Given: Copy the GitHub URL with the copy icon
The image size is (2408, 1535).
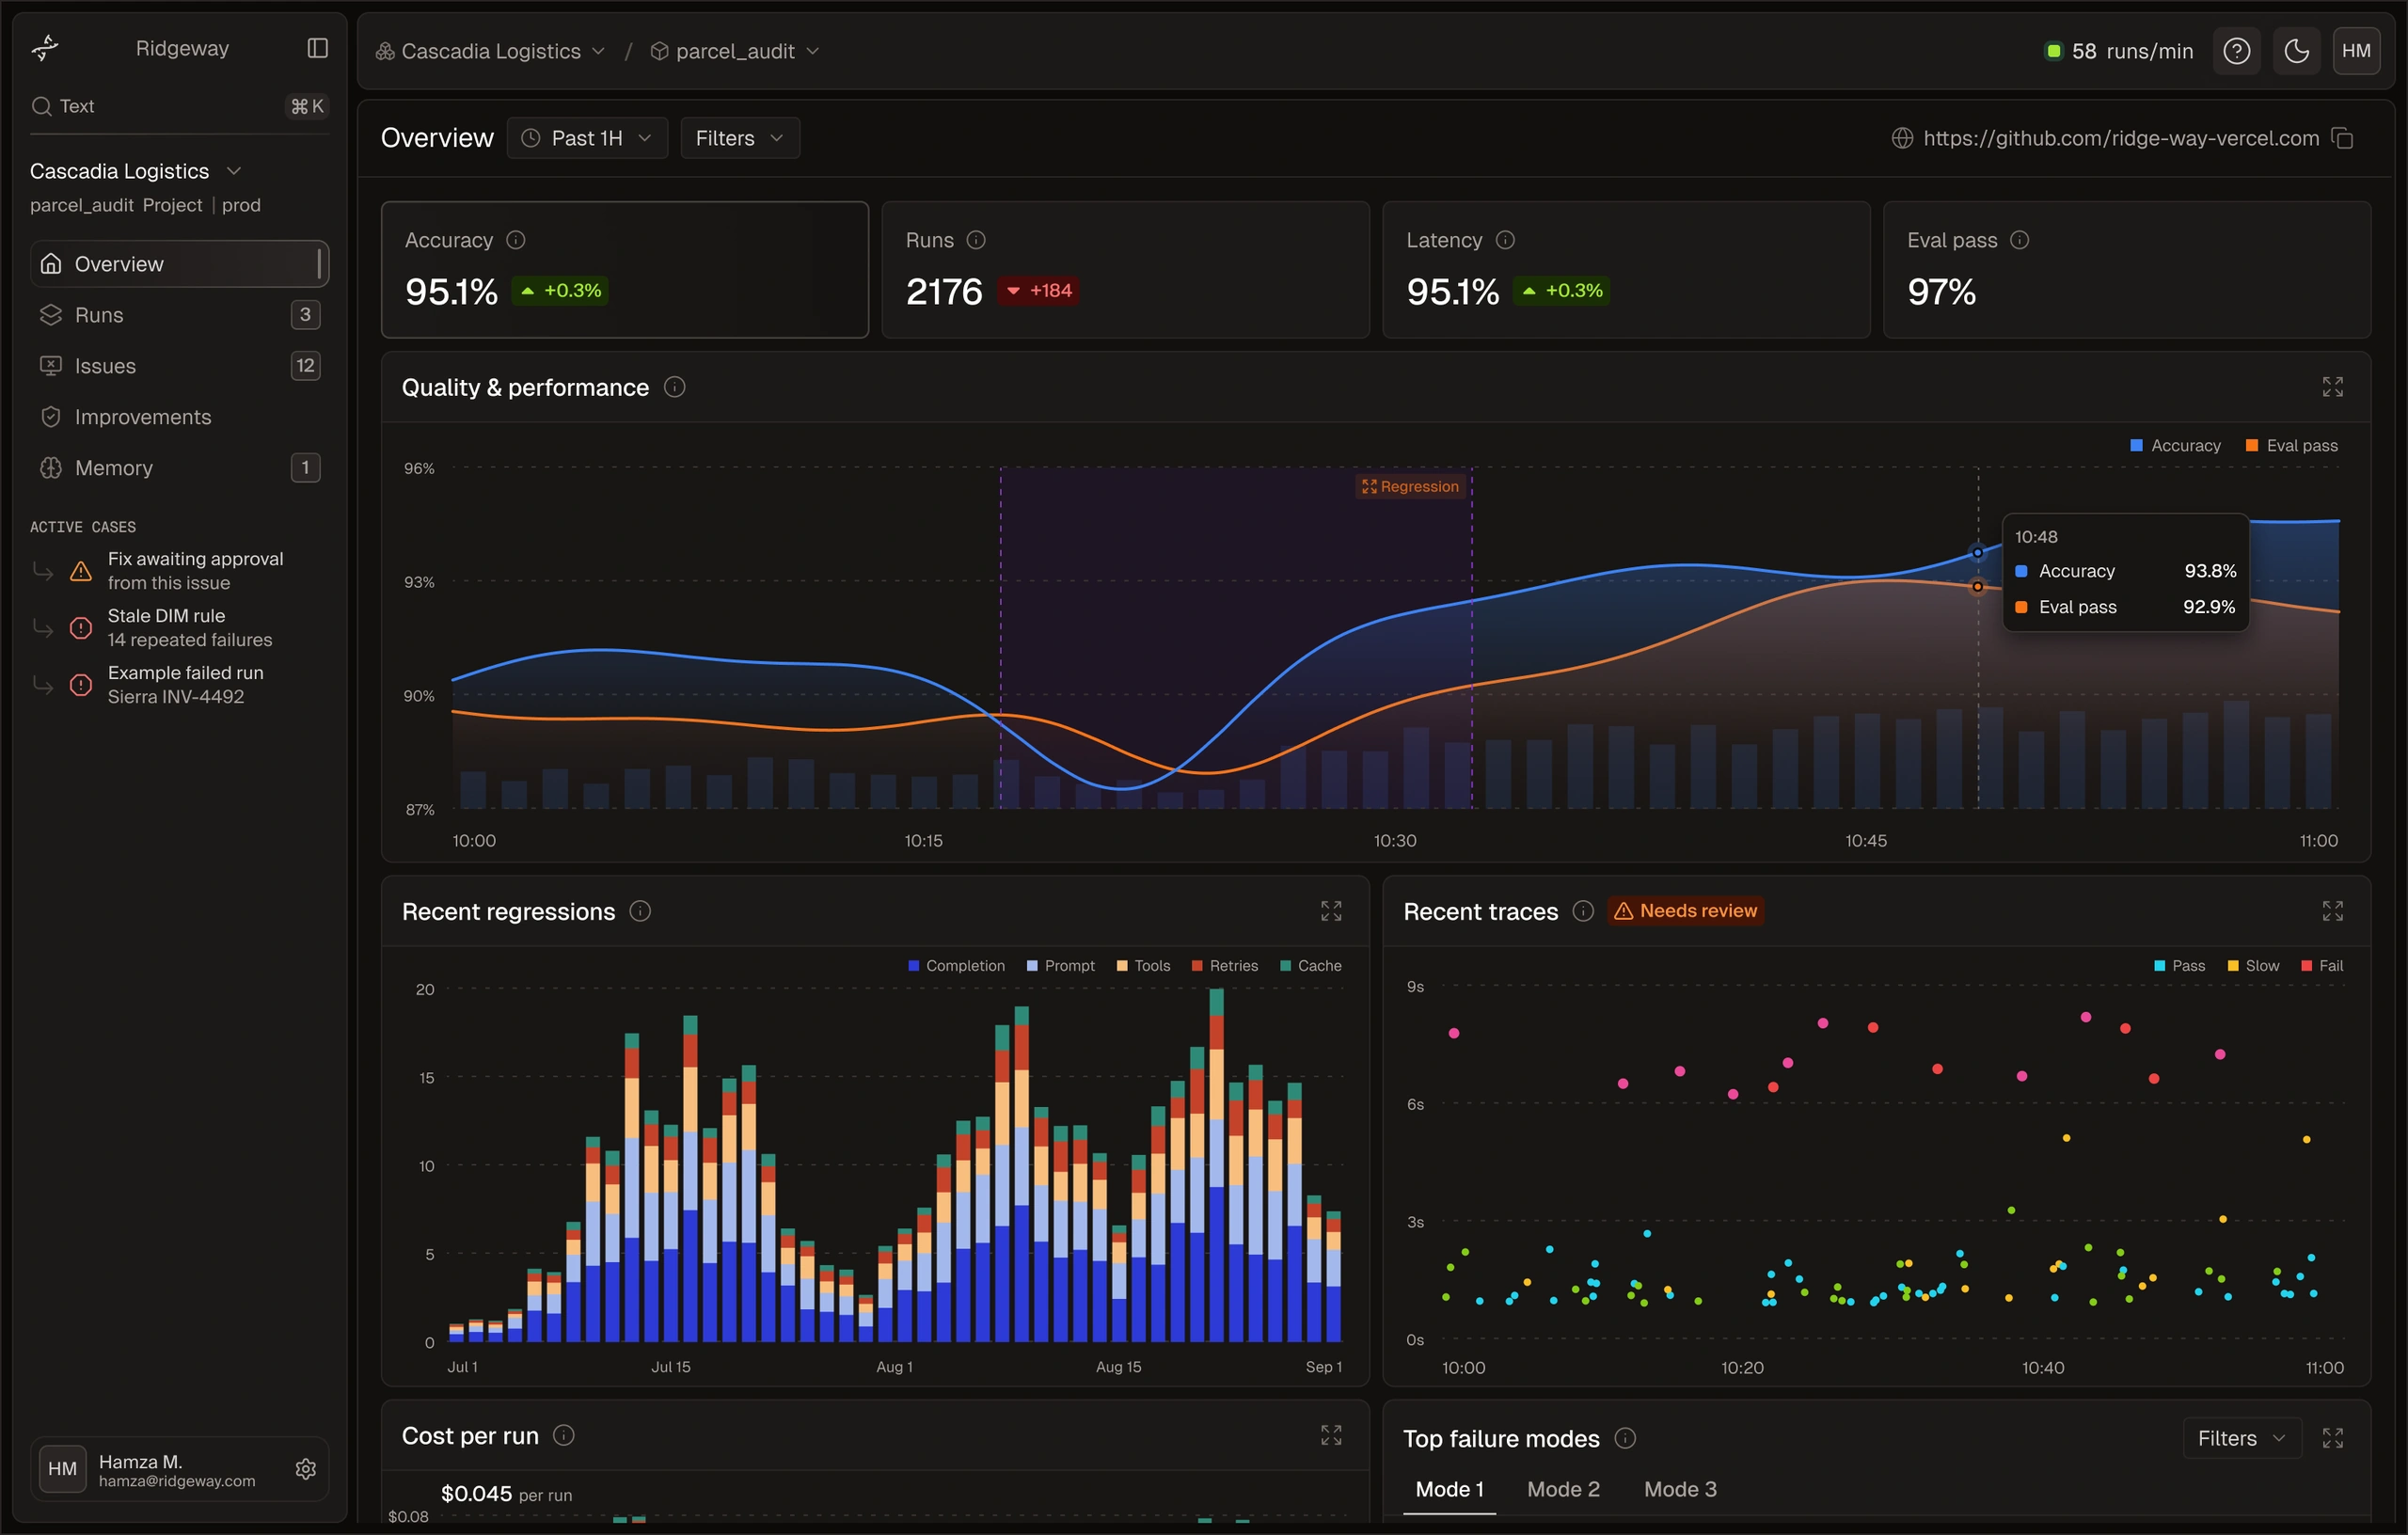Looking at the screenshot, I should coord(2342,138).
